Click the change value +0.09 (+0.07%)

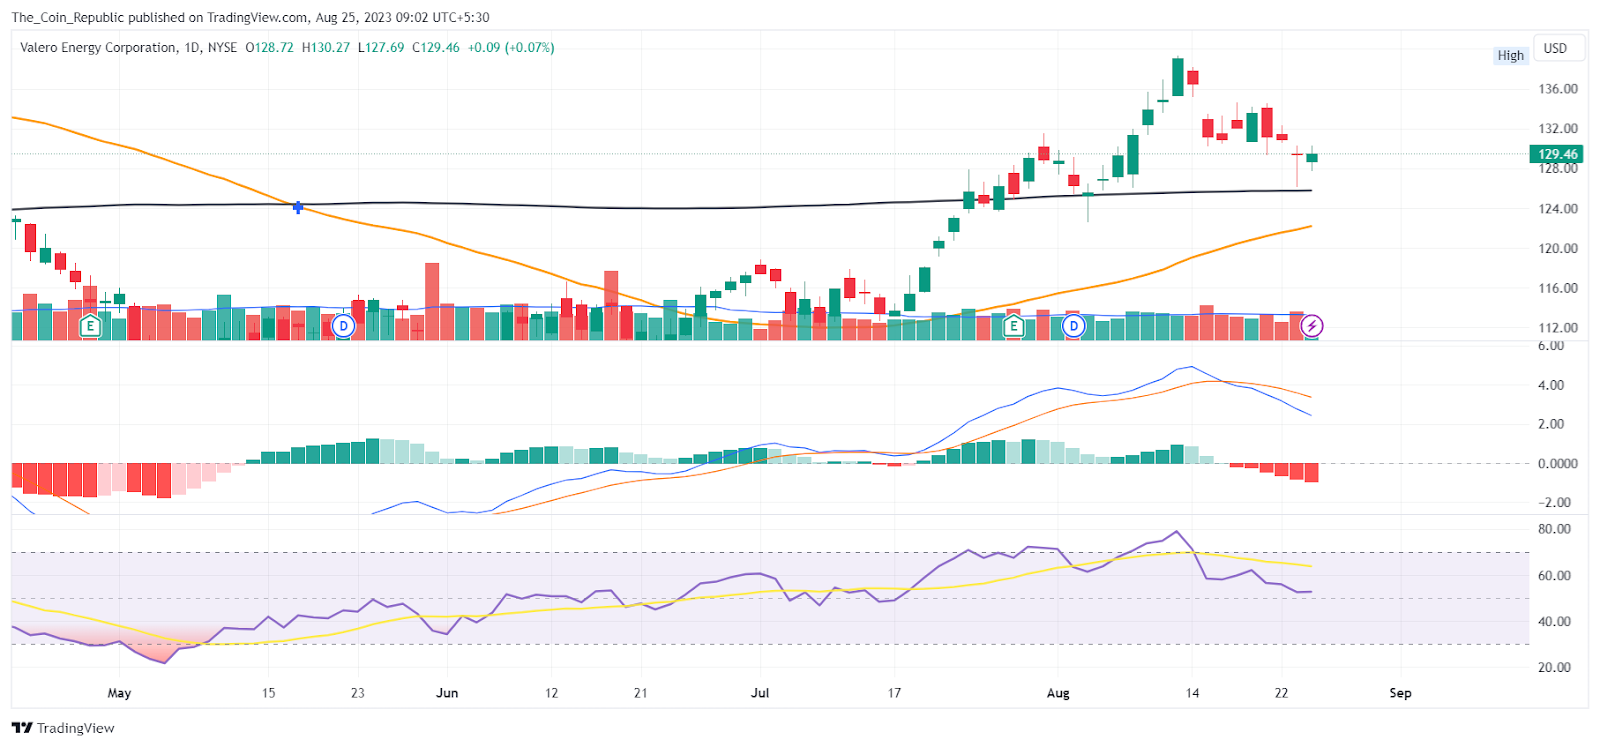click(511, 47)
